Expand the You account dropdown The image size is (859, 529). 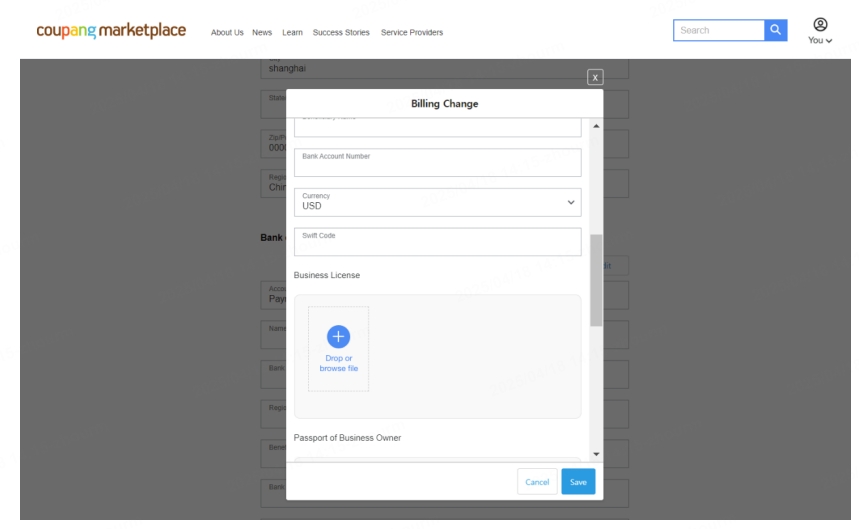click(820, 41)
